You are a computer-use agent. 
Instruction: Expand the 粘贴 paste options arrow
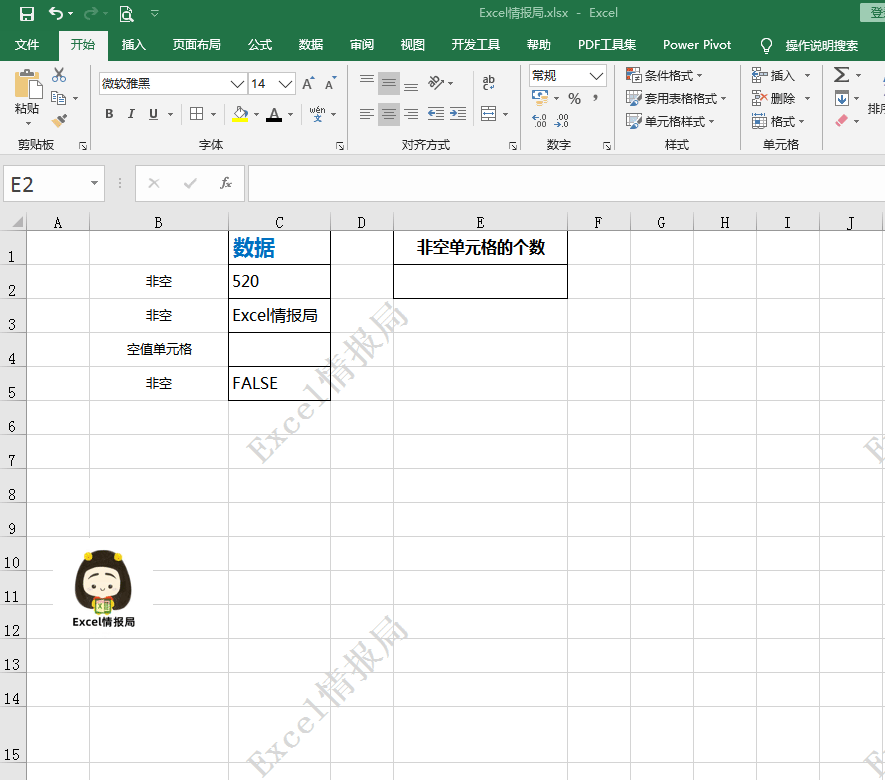pyautogui.click(x=28, y=123)
